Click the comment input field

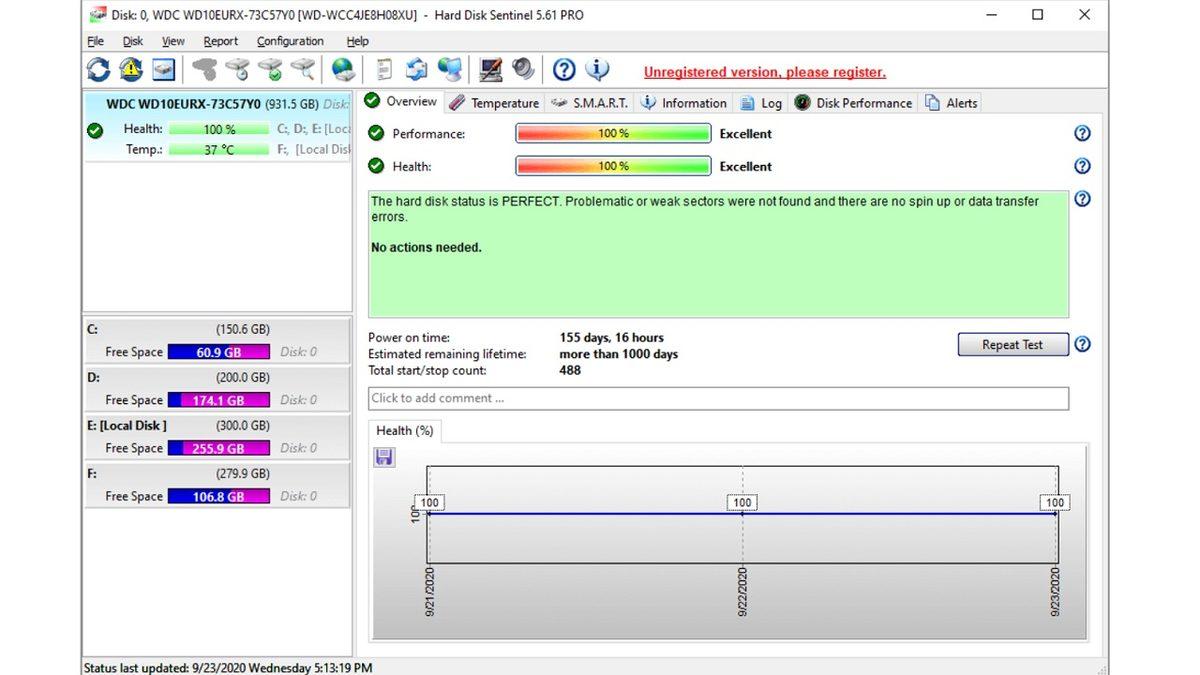(x=716, y=398)
